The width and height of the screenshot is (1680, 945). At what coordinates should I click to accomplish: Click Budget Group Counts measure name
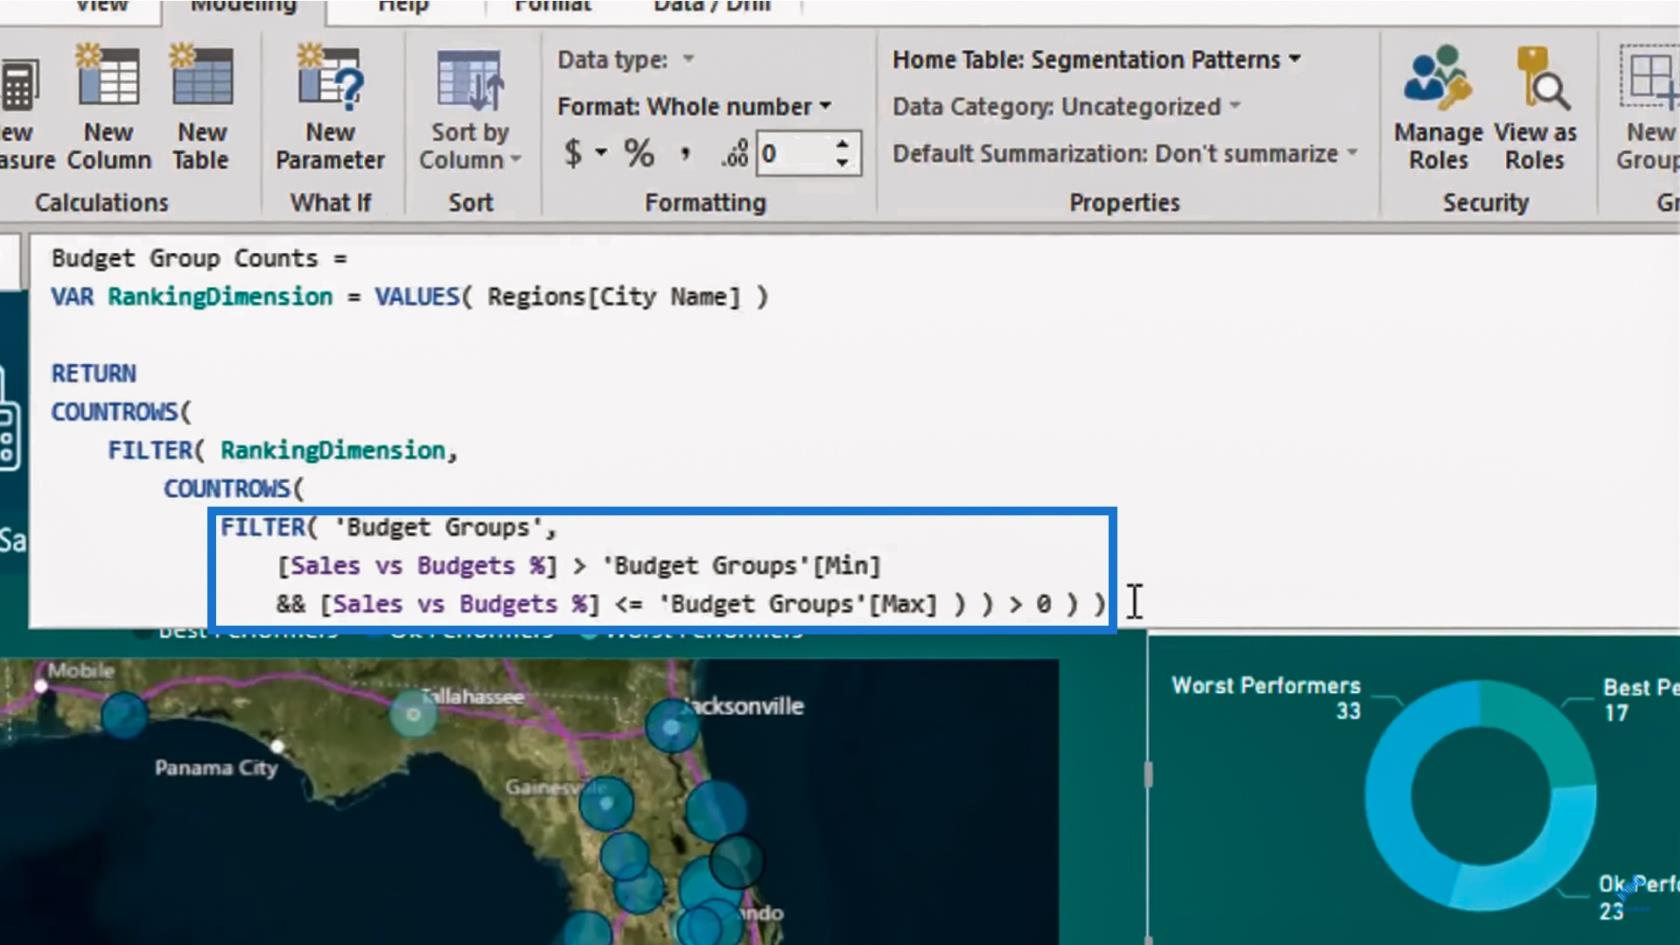pos(185,259)
